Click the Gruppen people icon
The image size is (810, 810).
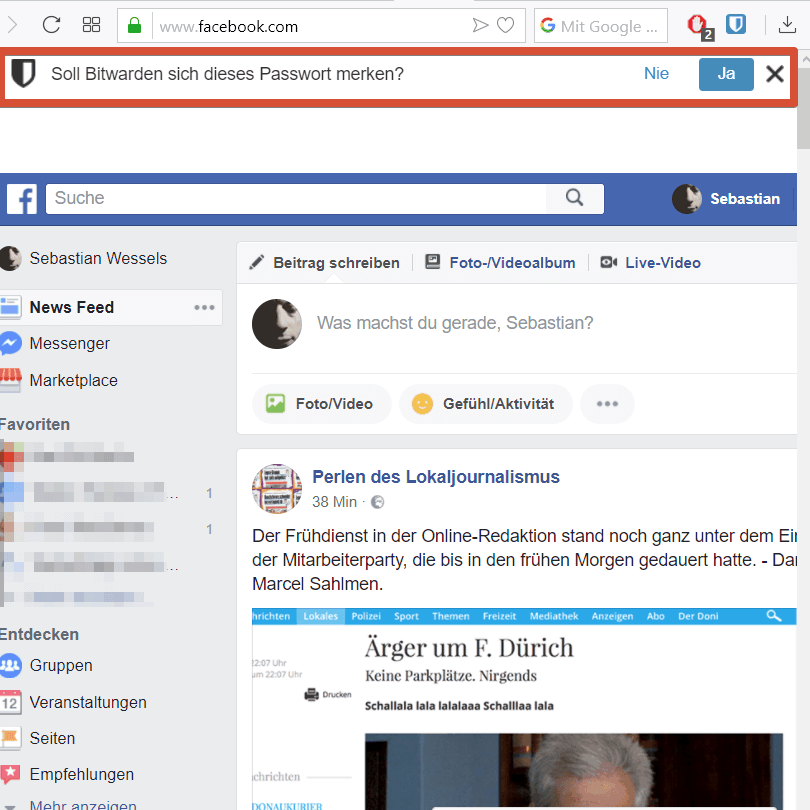[10, 665]
